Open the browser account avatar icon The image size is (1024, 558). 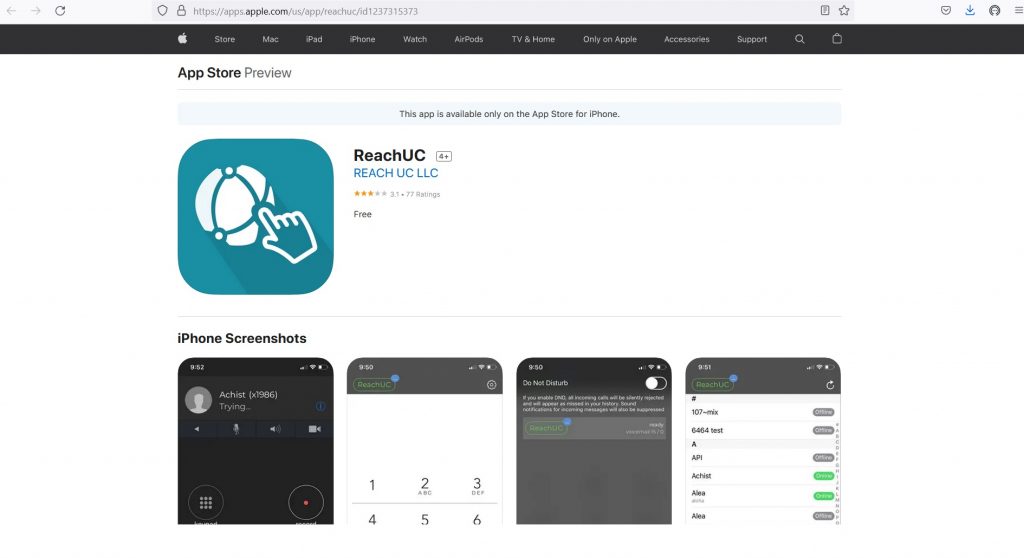pos(994,10)
